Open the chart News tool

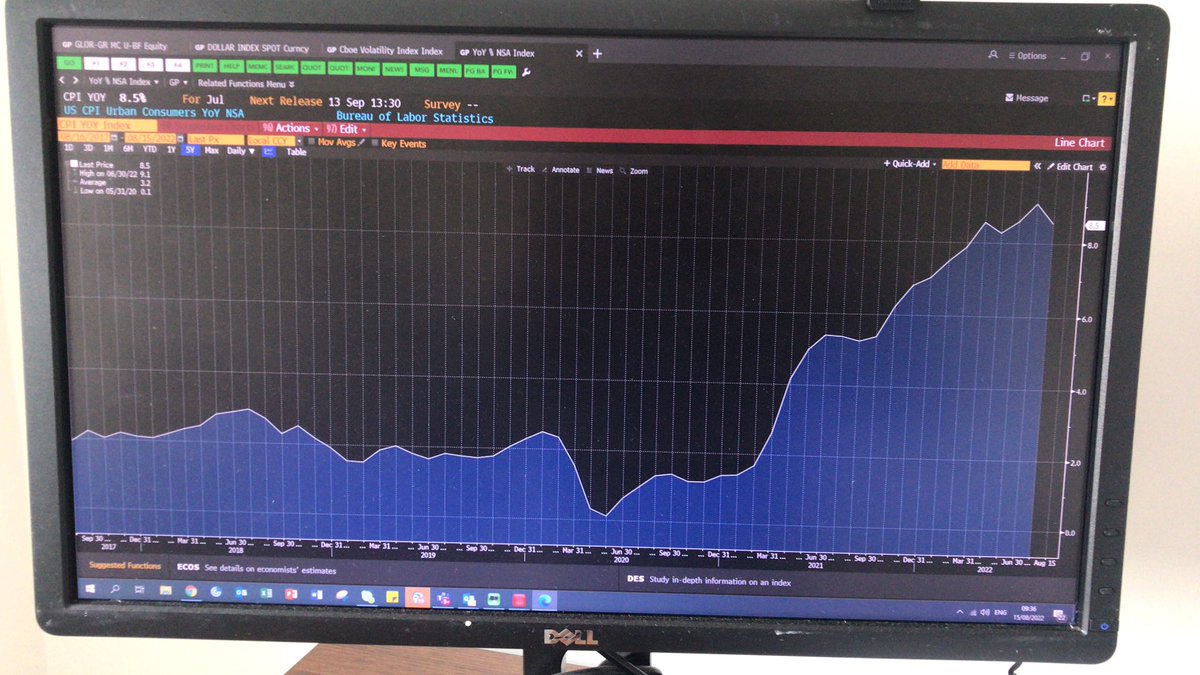point(600,170)
